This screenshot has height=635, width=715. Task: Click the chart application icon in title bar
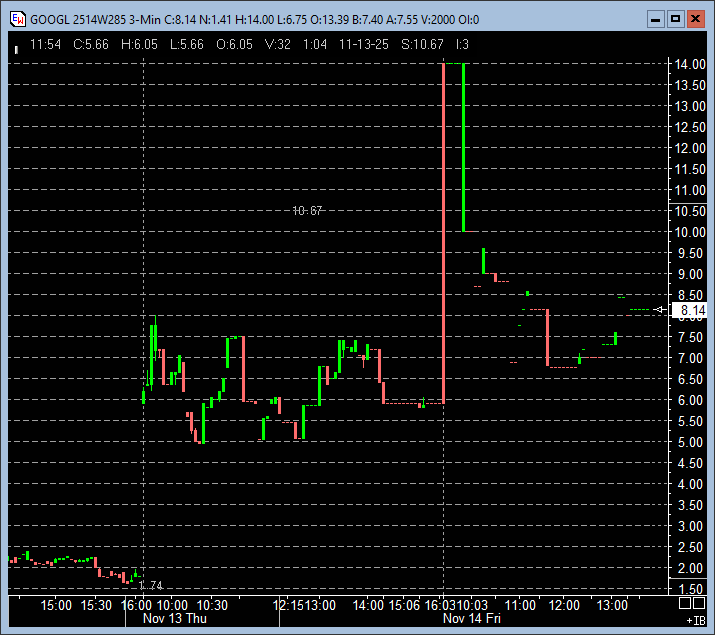(16, 19)
